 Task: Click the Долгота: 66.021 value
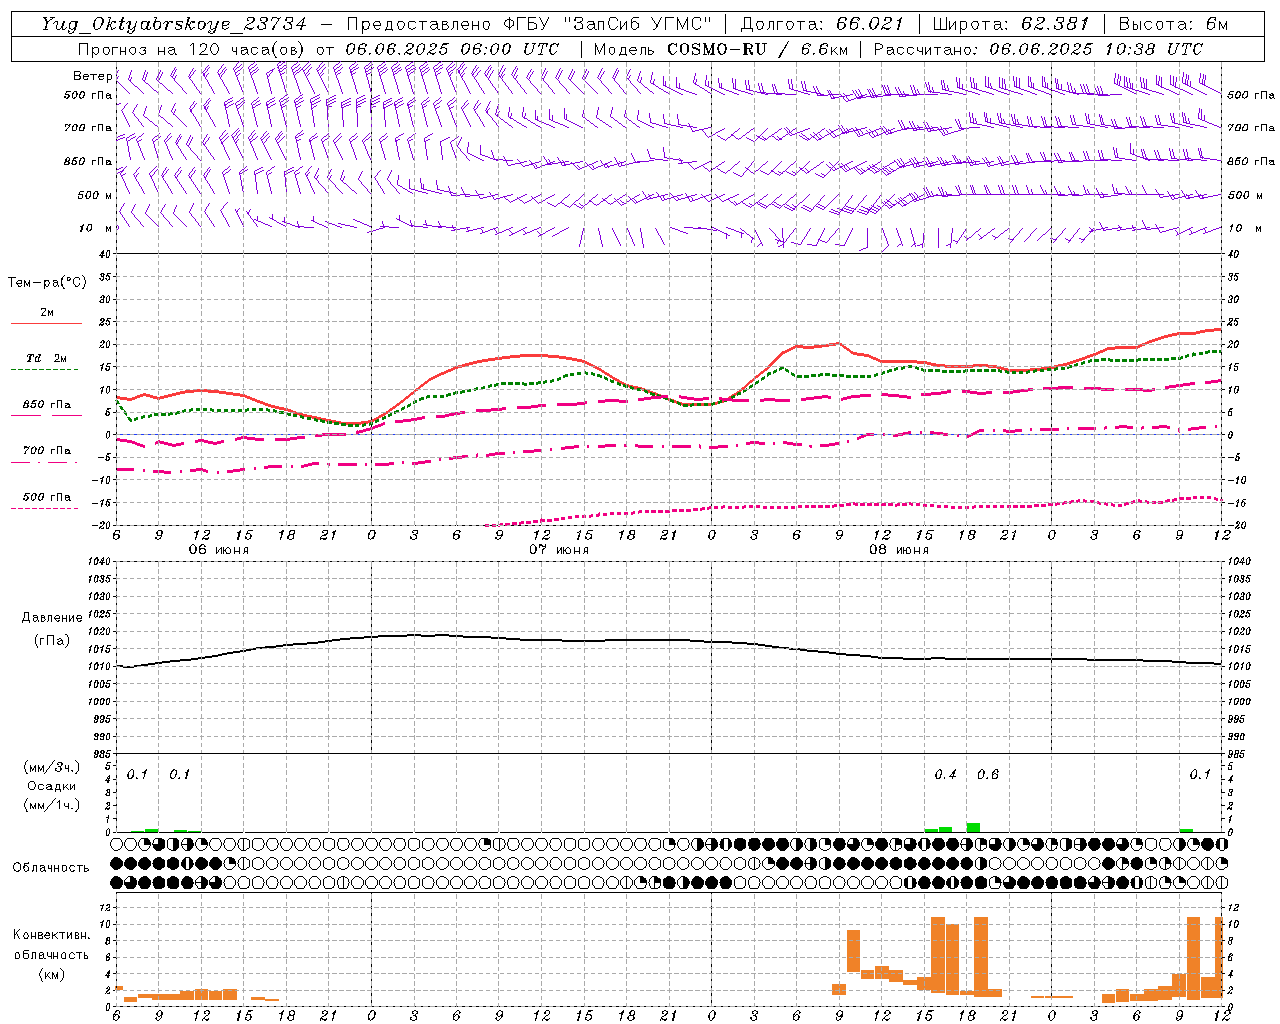(821, 24)
